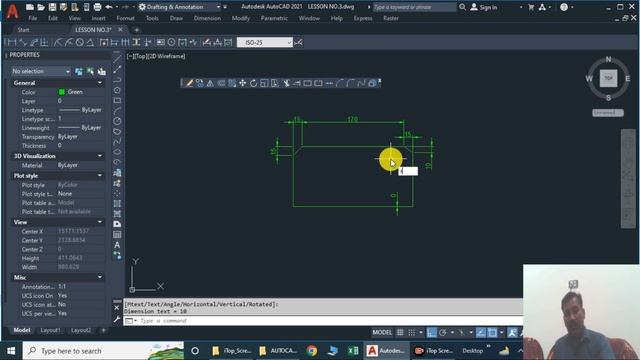Add a new drawing tab with plus
This screenshot has width=640, height=360.
pyautogui.click(x=136, y=30)
